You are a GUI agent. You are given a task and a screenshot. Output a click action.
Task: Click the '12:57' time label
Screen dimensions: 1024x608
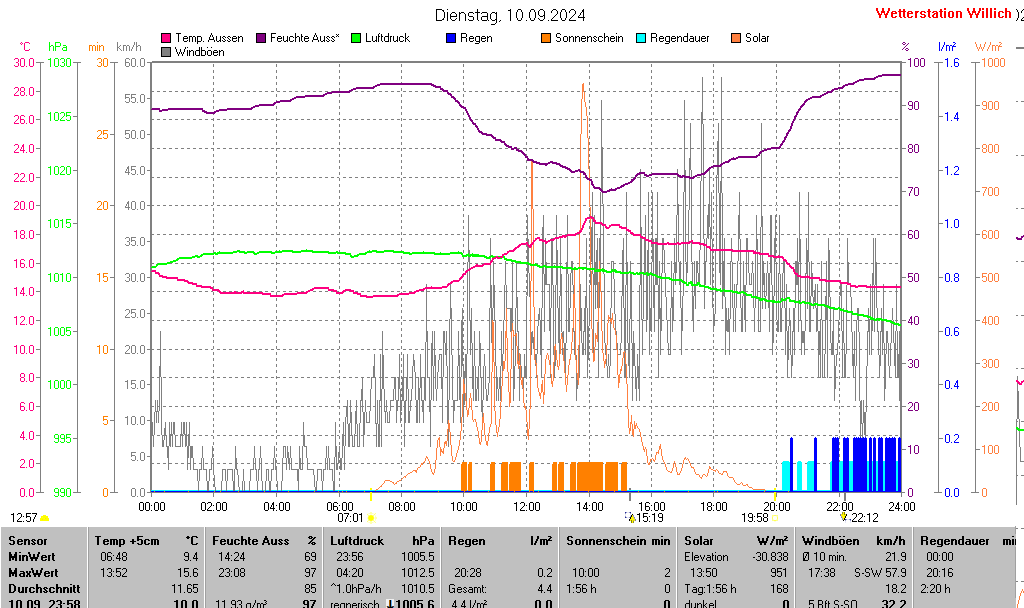pyautogui.click(x=24, y=518)
